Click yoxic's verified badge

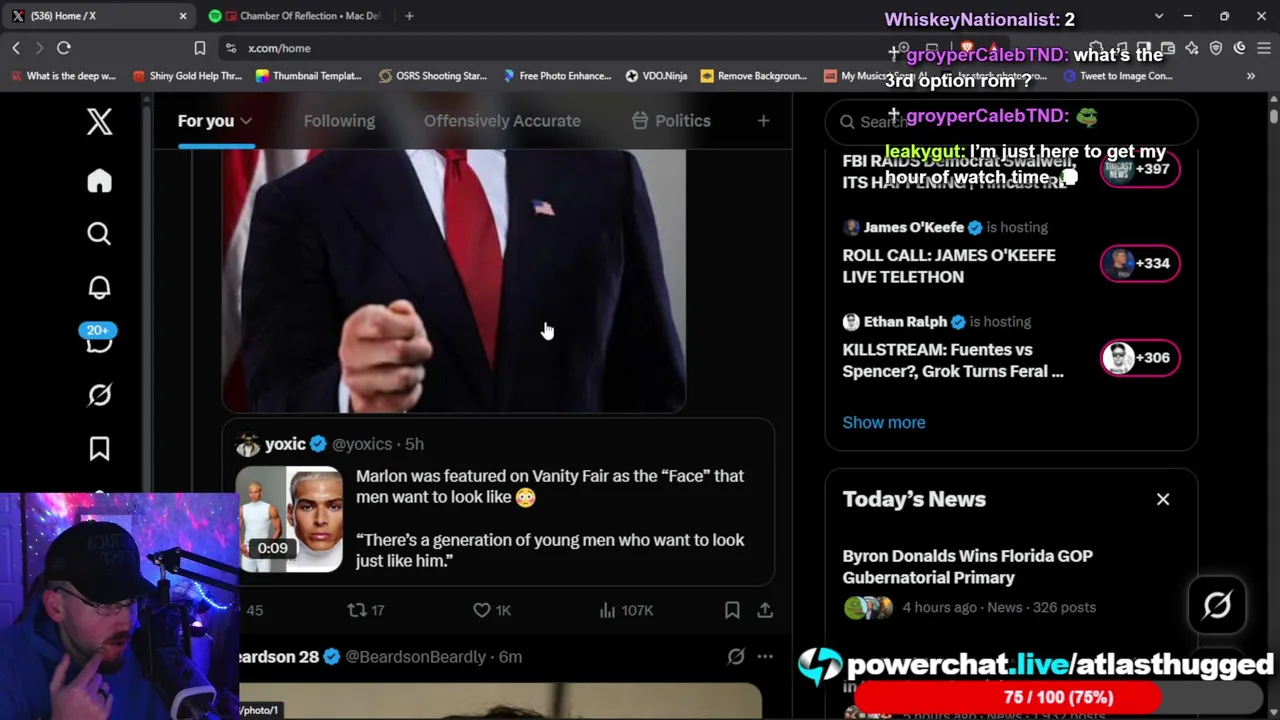click(318, 444)
